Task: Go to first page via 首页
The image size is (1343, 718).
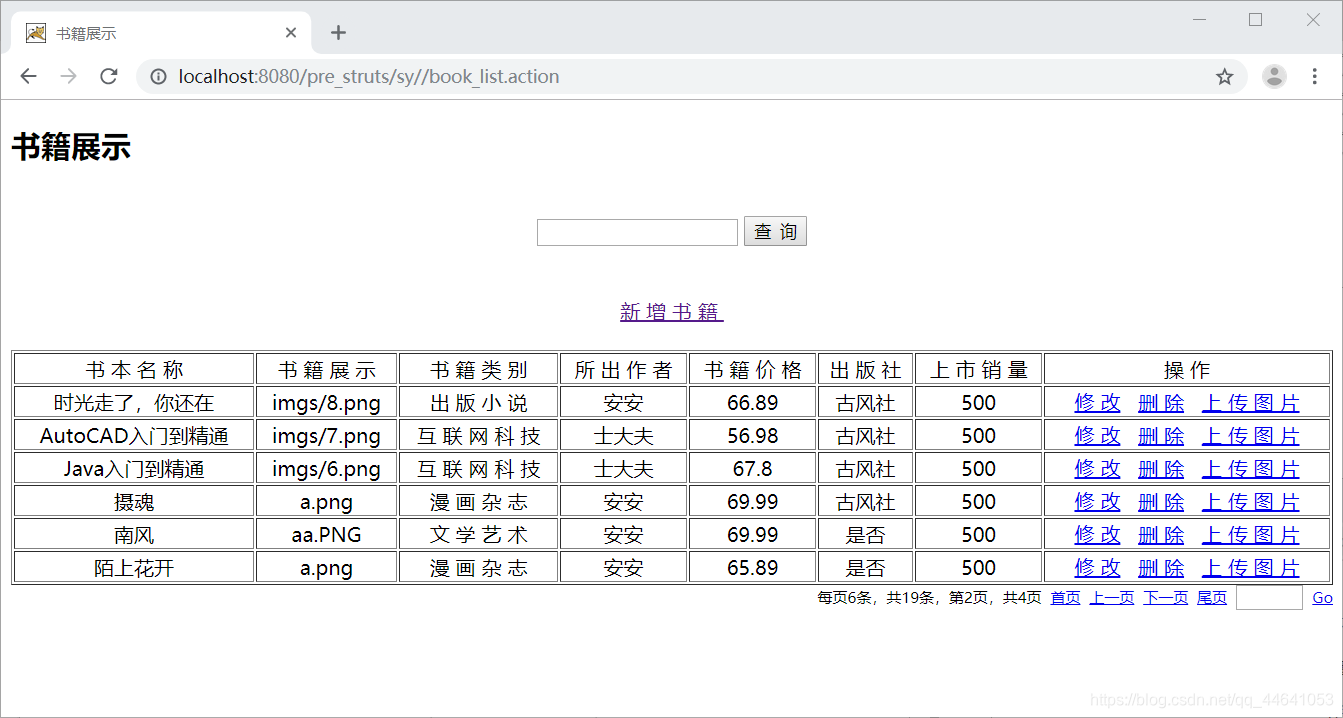Action: 1065,598
